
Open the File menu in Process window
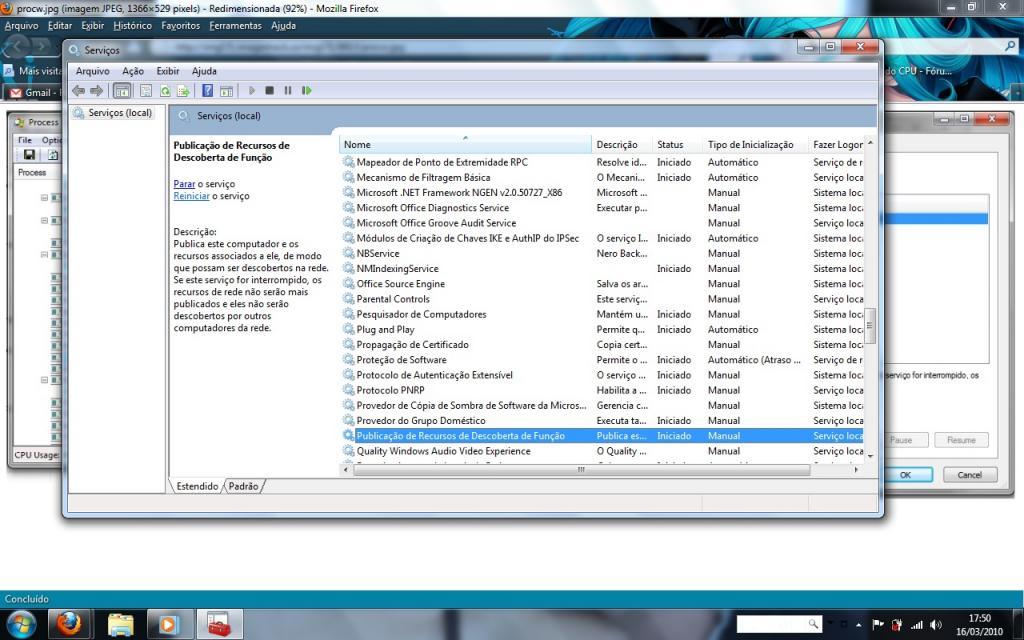point(25,140)
